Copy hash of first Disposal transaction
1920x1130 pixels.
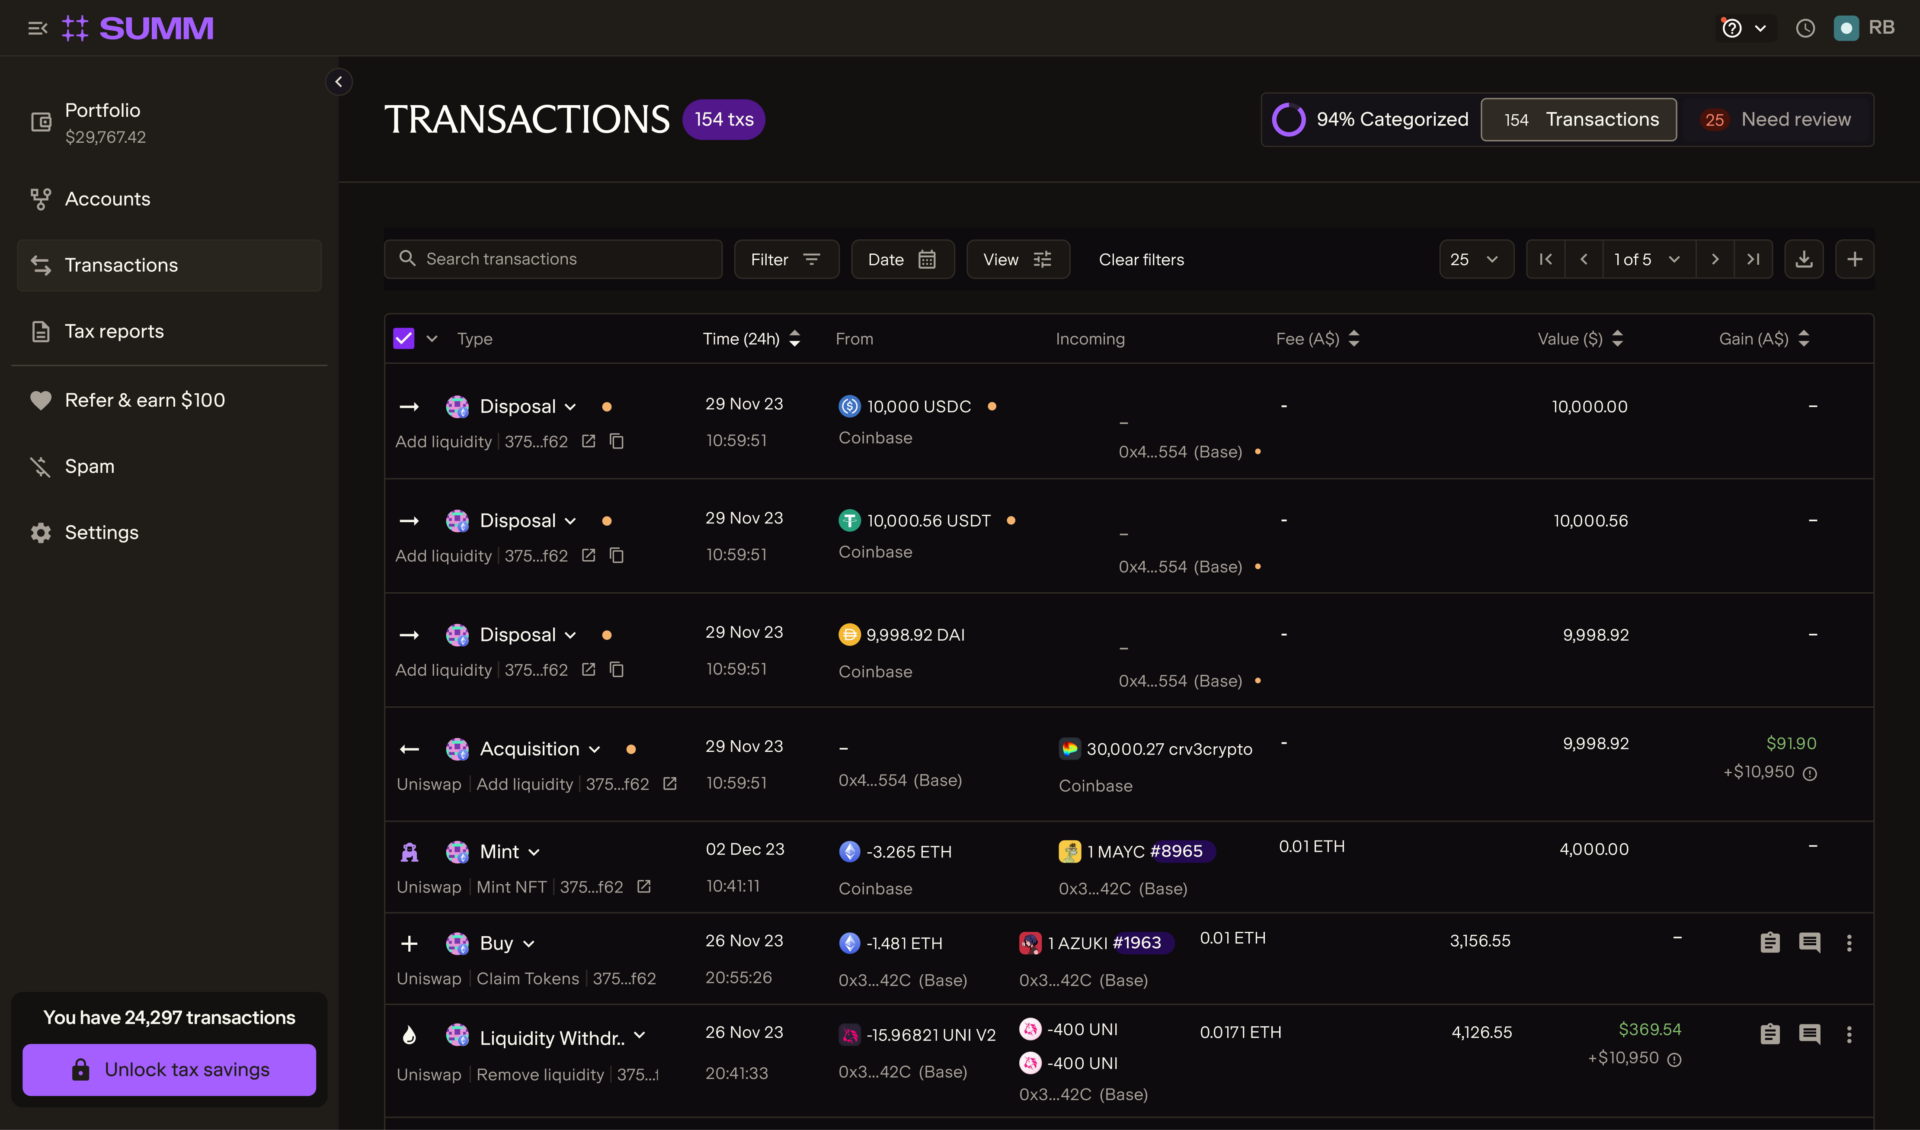tap(617, 441)
